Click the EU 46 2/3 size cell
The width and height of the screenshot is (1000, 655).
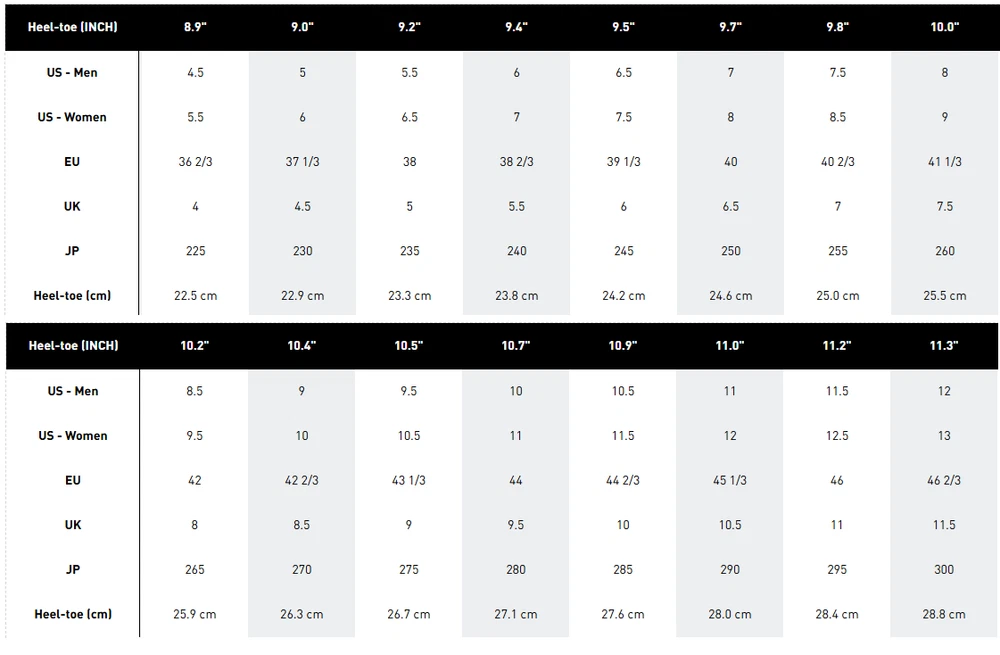944,480
